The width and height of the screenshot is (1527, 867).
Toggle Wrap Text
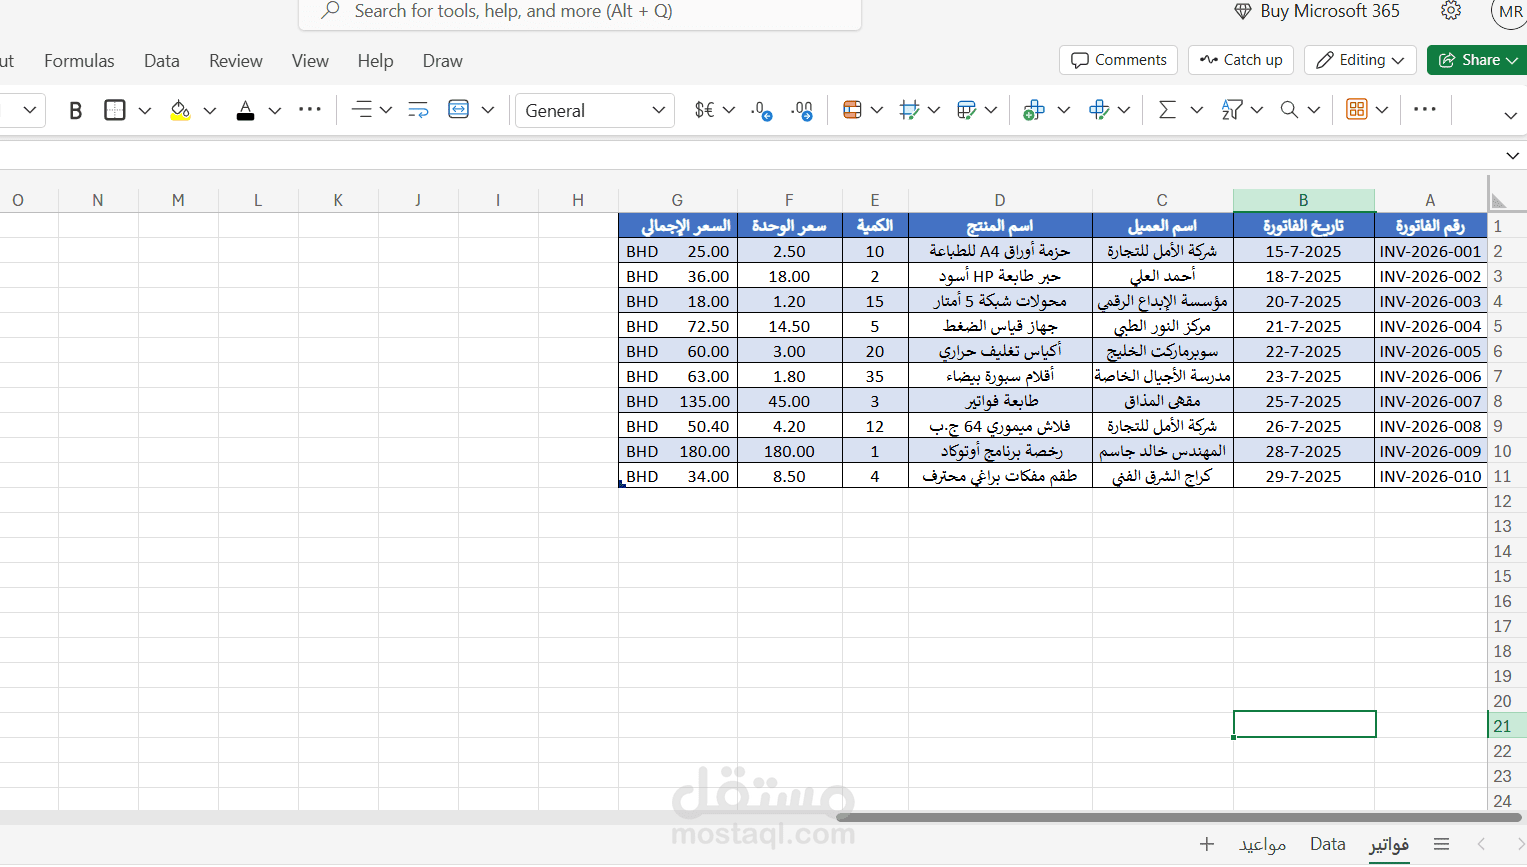click(x=418, y=110)
